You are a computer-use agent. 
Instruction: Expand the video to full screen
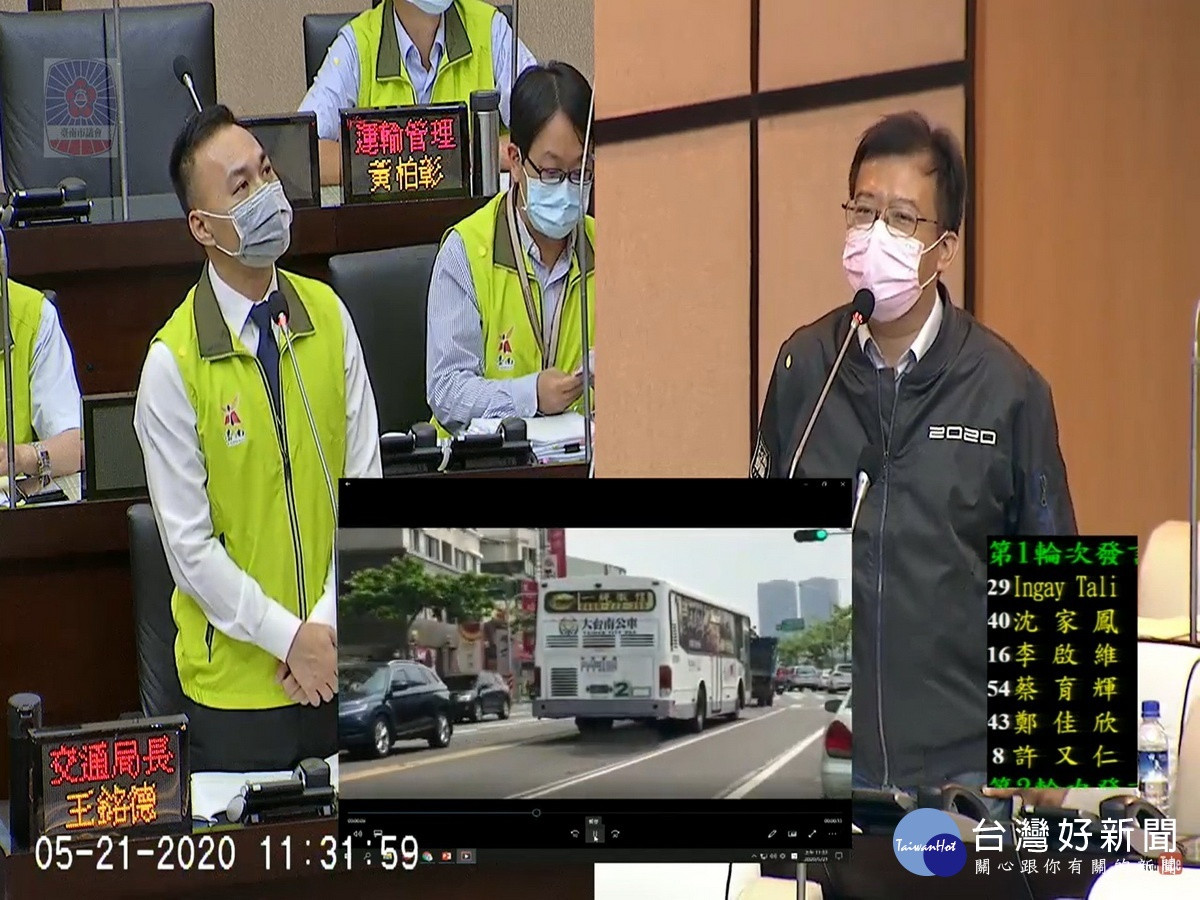click(811, 832)
